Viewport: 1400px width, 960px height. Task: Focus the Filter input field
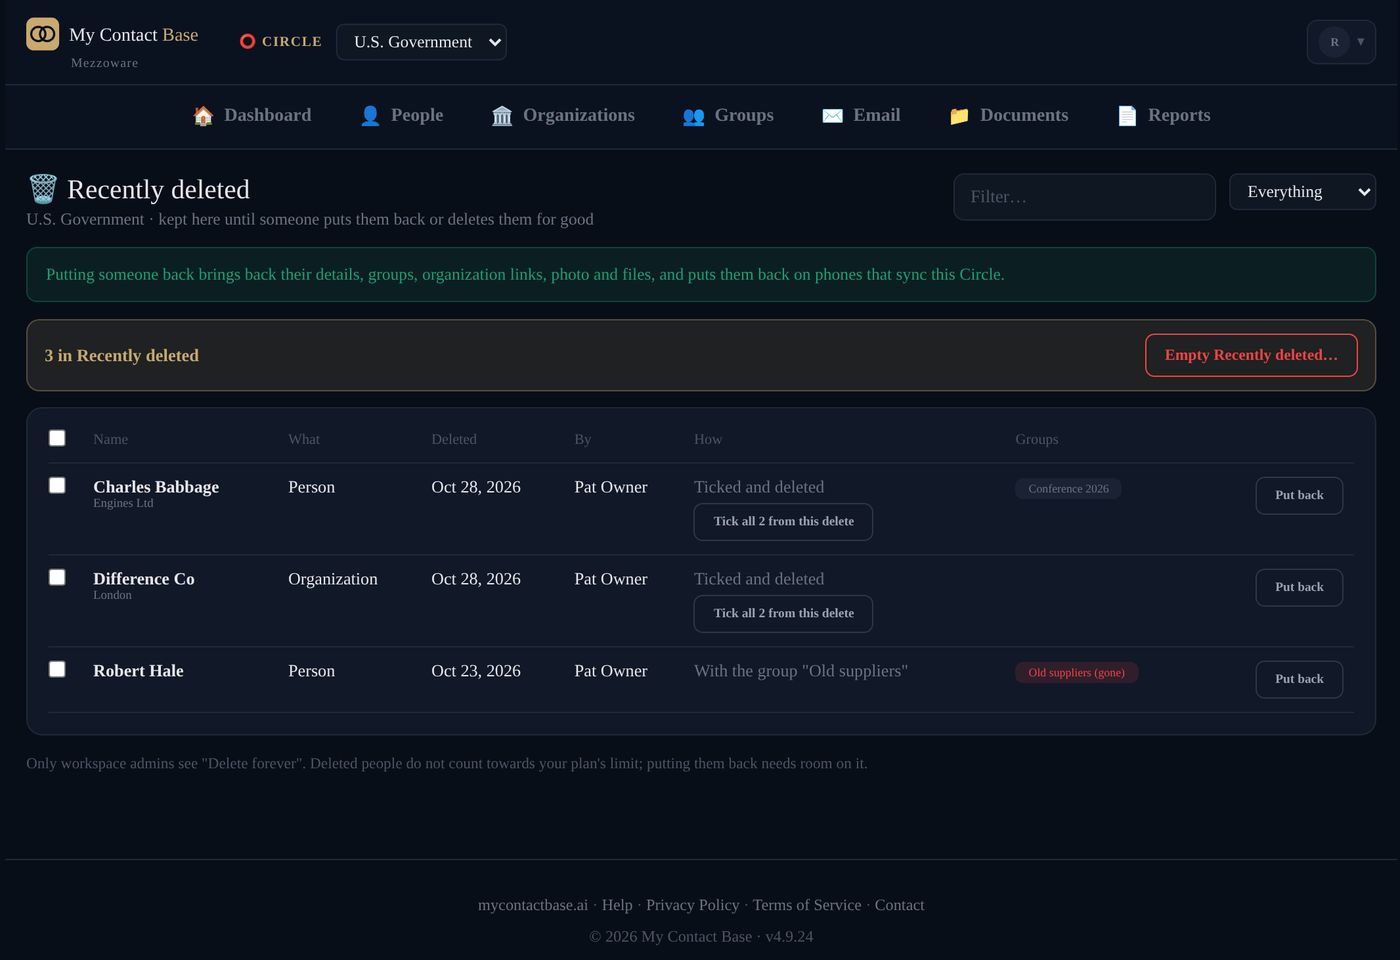1084,197
